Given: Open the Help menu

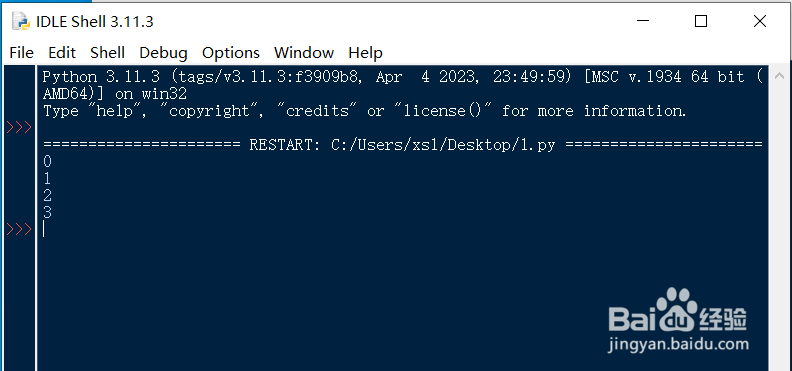Looking at the screenshot, I should click(365, 52).
